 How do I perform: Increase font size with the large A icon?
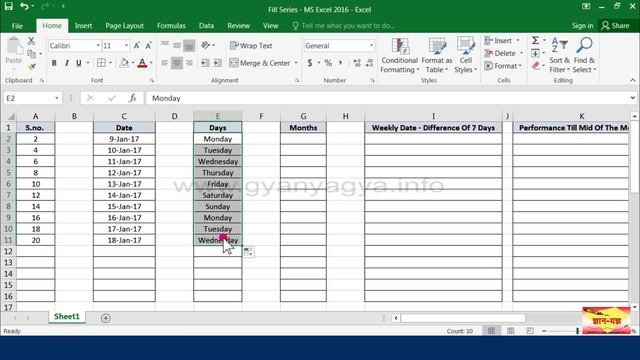pos(137,46)
